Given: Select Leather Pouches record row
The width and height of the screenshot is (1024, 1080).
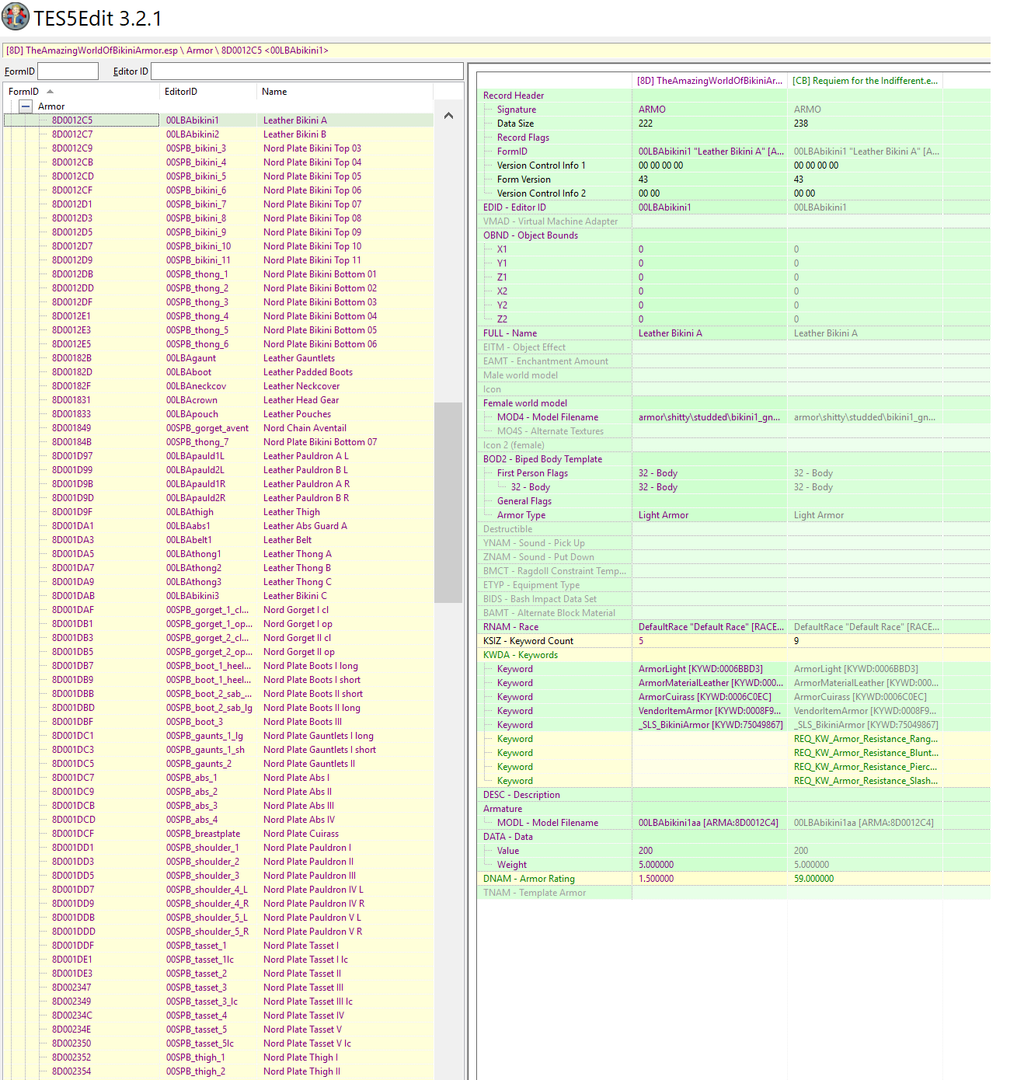Looking at the screenshot, I should [x=218, y=414].
